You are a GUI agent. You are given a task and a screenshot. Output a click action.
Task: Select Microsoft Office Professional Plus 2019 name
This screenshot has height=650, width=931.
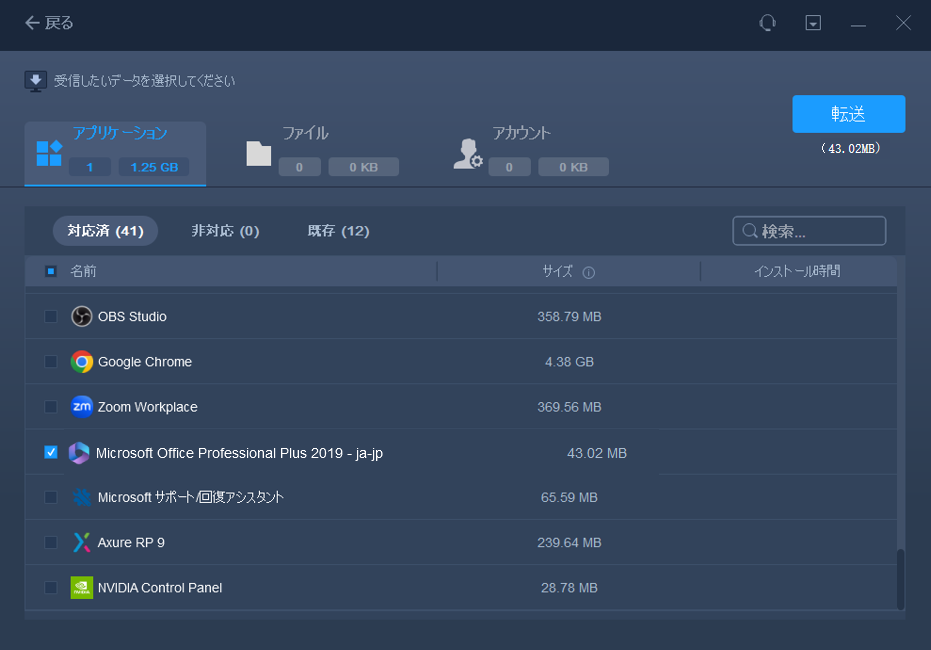click(x=239, y=453)
